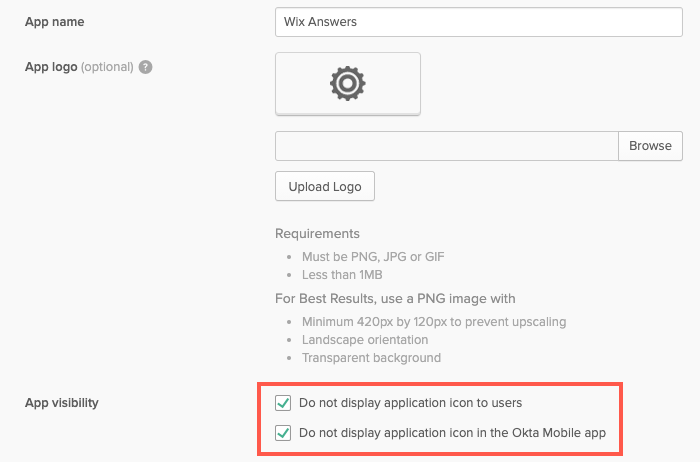Click the empty logo file path field

coord(447,146)
